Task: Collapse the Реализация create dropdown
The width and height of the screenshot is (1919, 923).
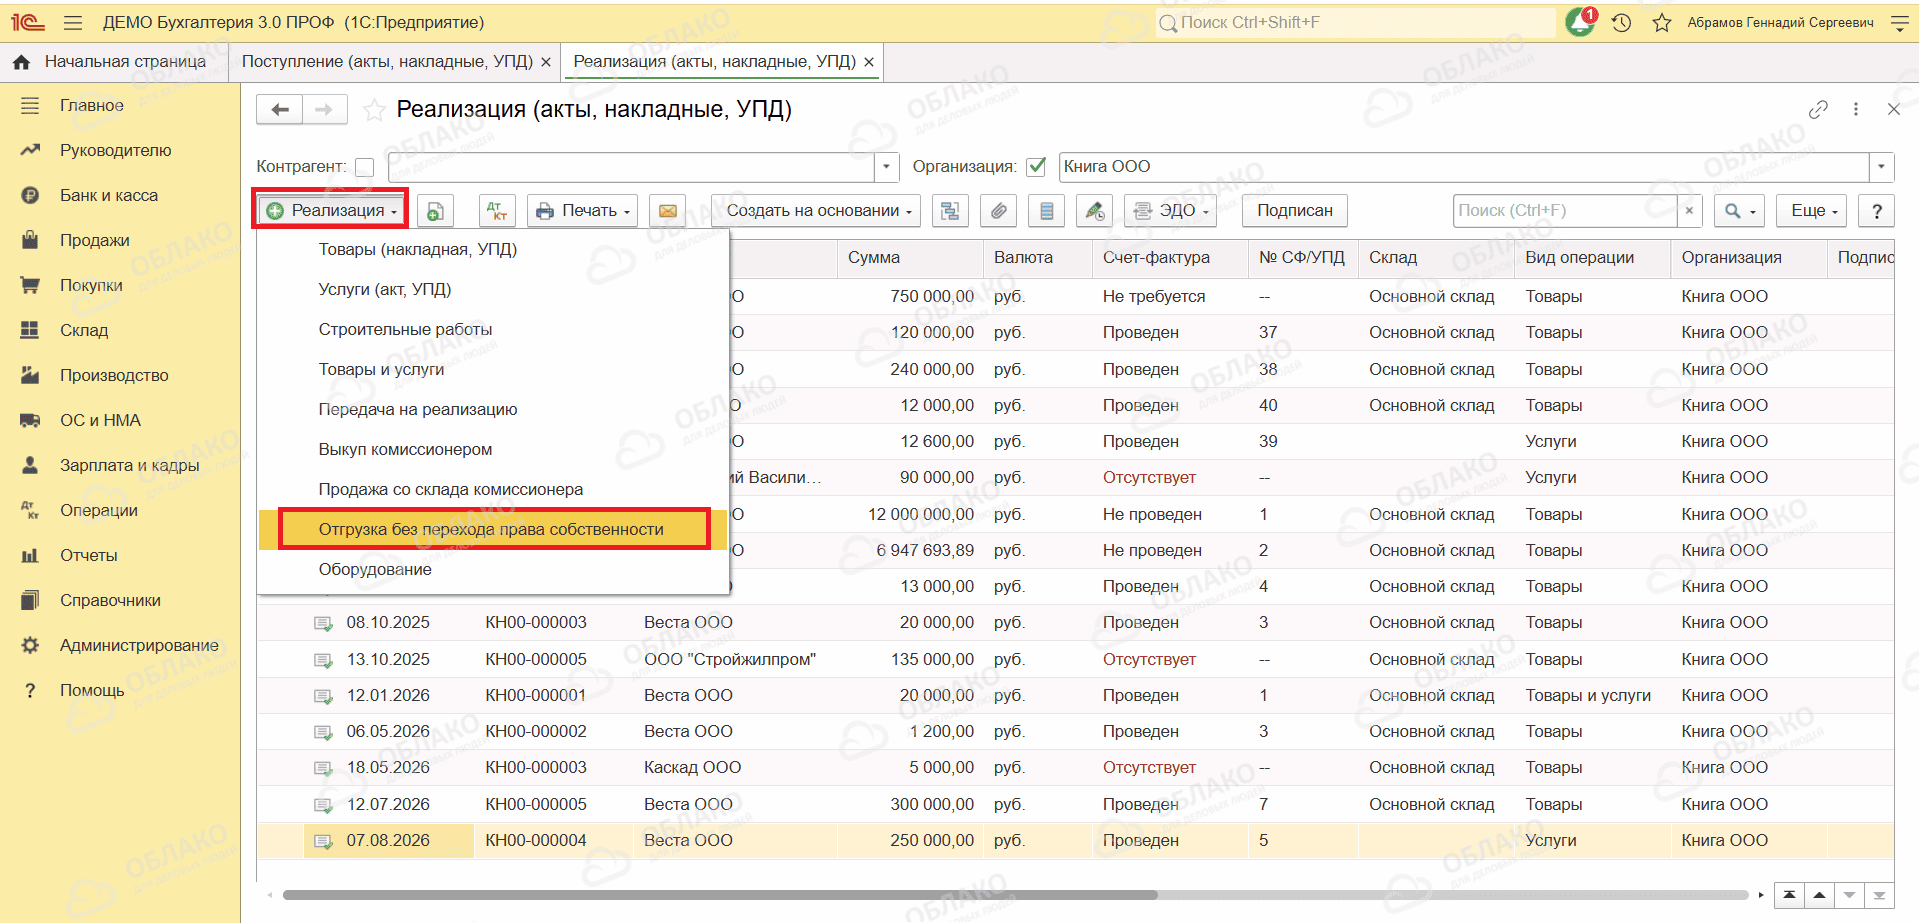Action: pos(331,210)
